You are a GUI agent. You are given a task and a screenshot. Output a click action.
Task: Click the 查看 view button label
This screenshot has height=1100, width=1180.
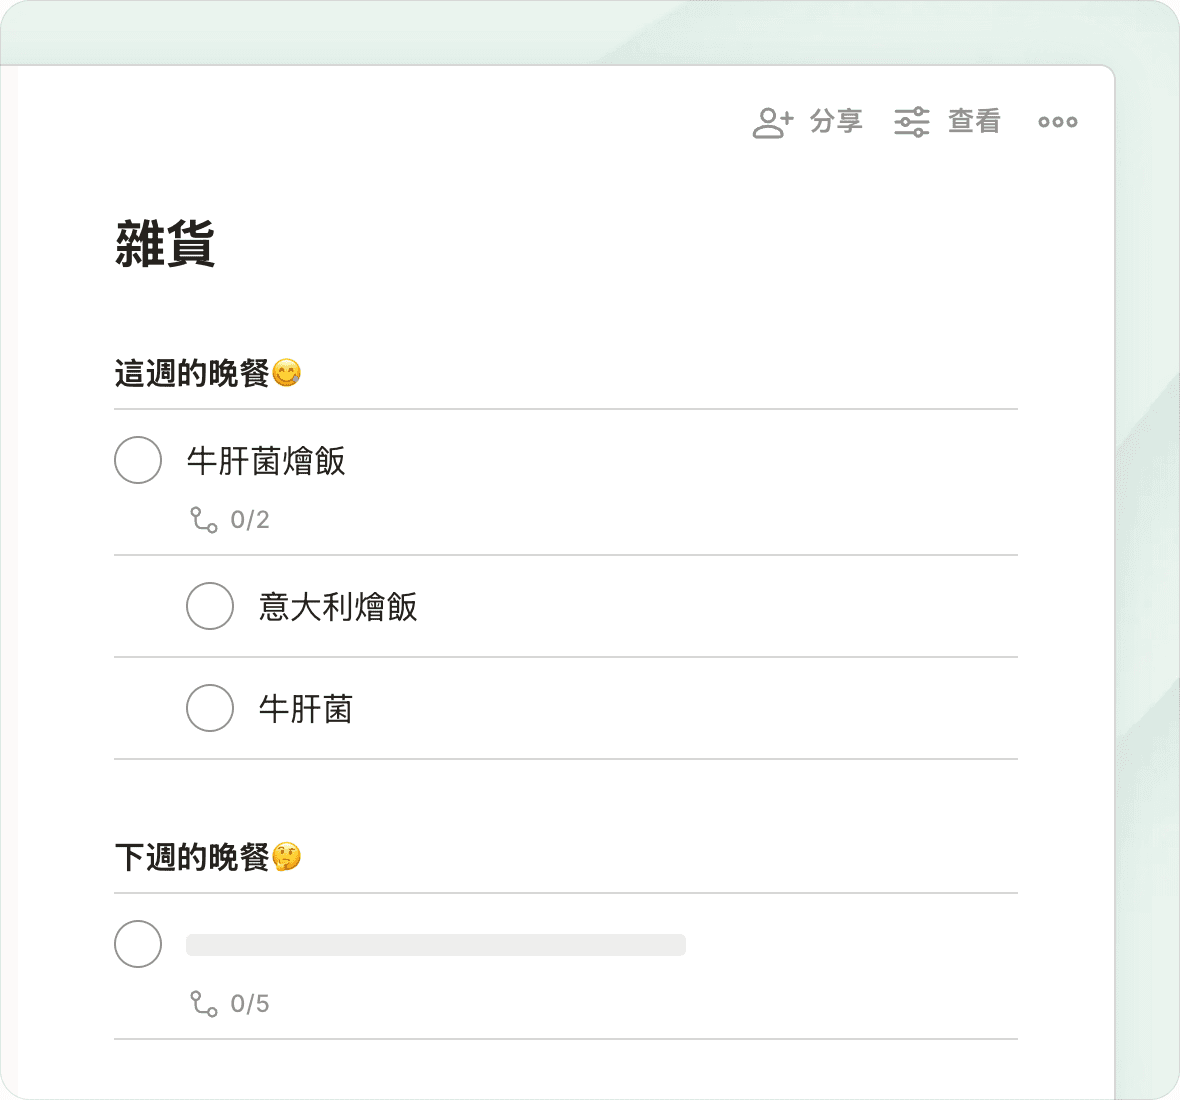(x=974, y=122)
